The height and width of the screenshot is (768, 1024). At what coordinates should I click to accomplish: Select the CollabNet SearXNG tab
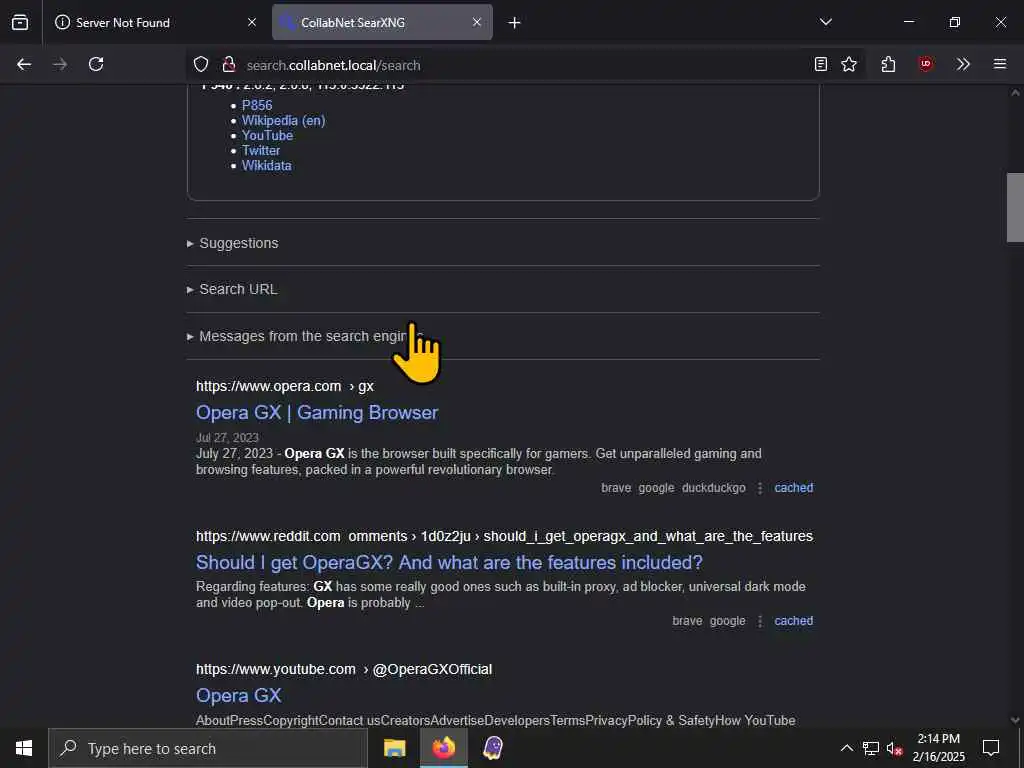click(382, 22)
